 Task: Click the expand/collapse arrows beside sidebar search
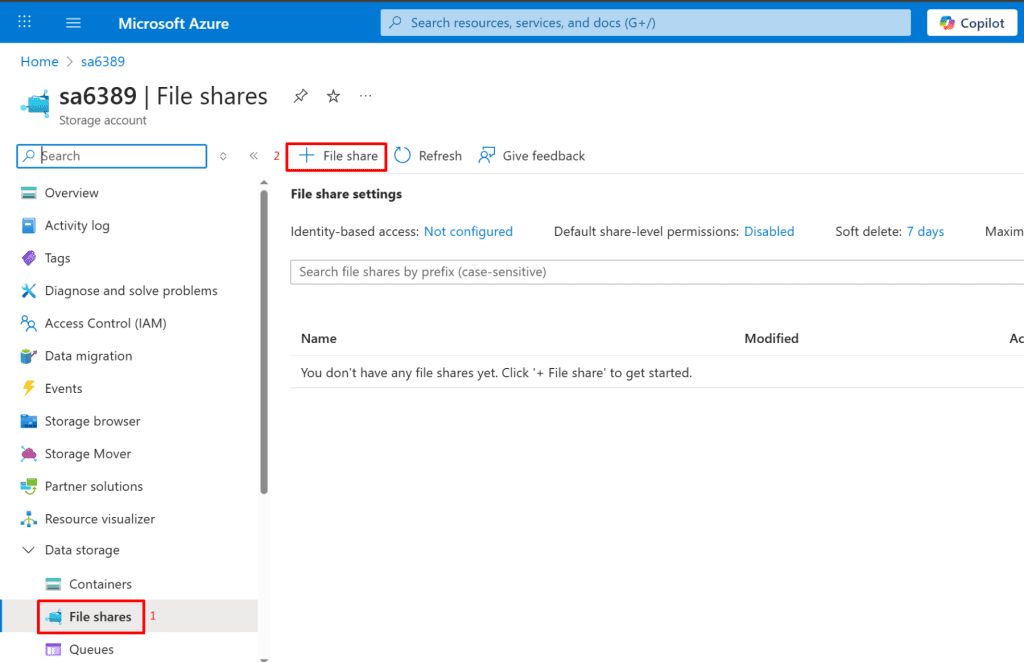223,156
